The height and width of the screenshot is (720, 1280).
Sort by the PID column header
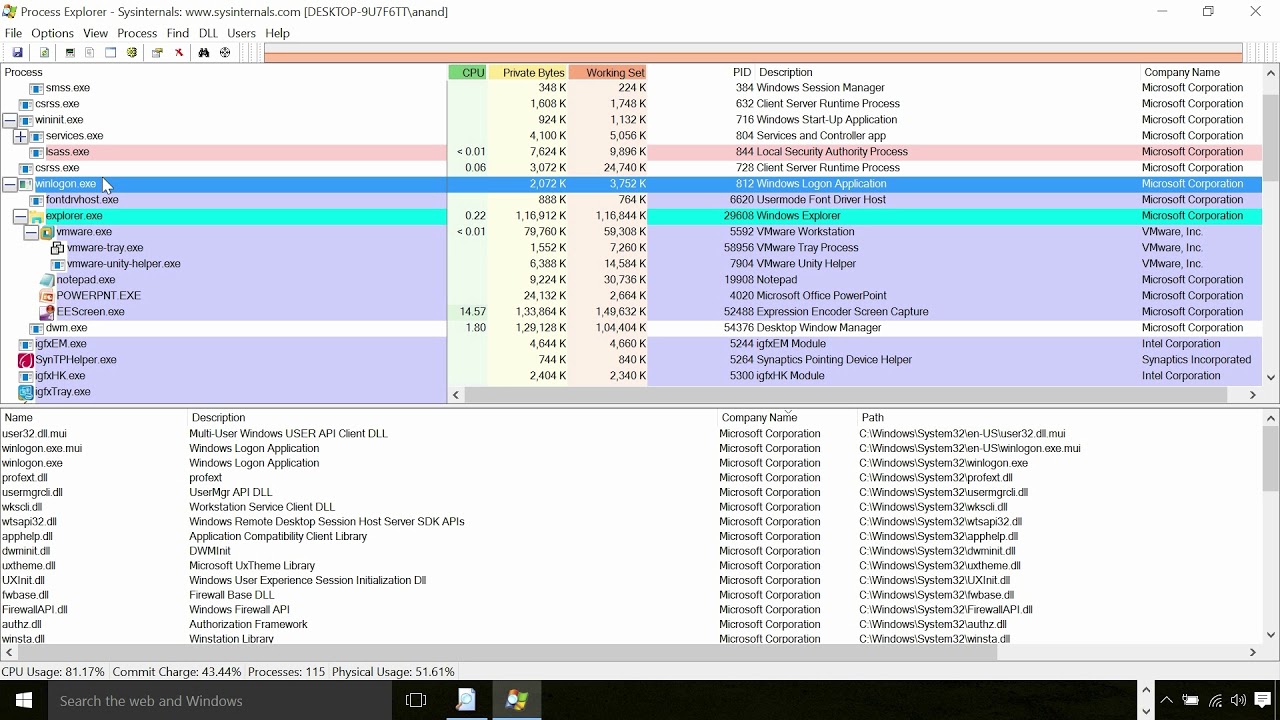741,72
